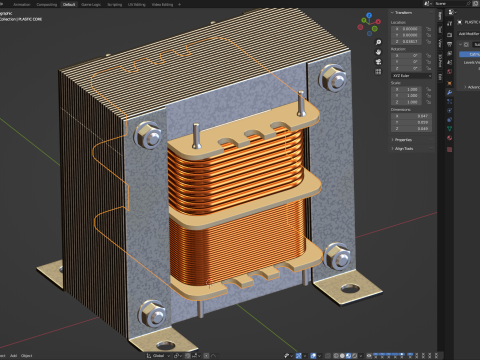This screenshot has width=480, height=360.
Task: Add a new workspace with the plus button
Action: click(179, 4)
